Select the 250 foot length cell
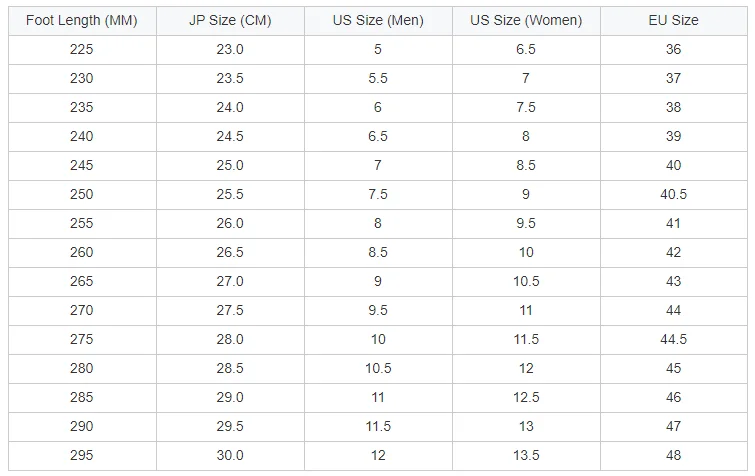The height and width of the screenshot is (476, 755). coord(82,195)
